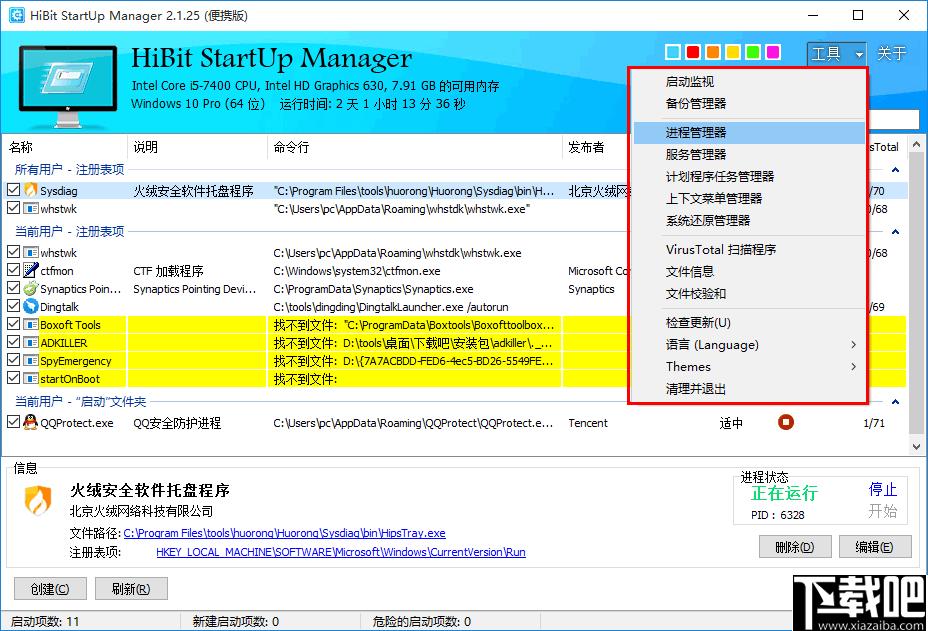The width and height of the screenshot is (928, 631).
Task: Collapse the 所有用户 - 注册表项 group
Action: click(x=895, y=170)
